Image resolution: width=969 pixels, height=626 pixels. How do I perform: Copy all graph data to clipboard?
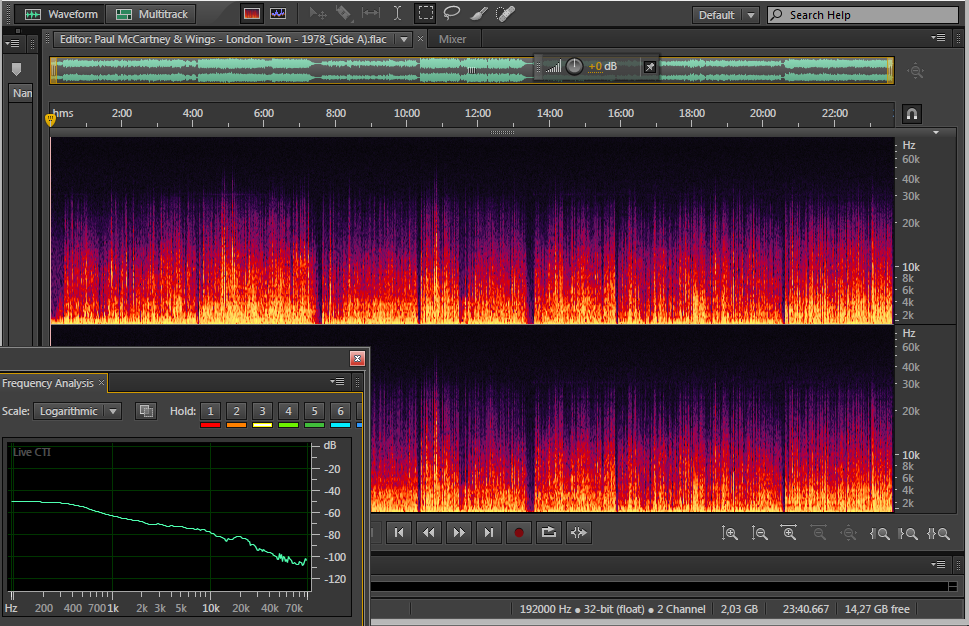coord(146,411)
